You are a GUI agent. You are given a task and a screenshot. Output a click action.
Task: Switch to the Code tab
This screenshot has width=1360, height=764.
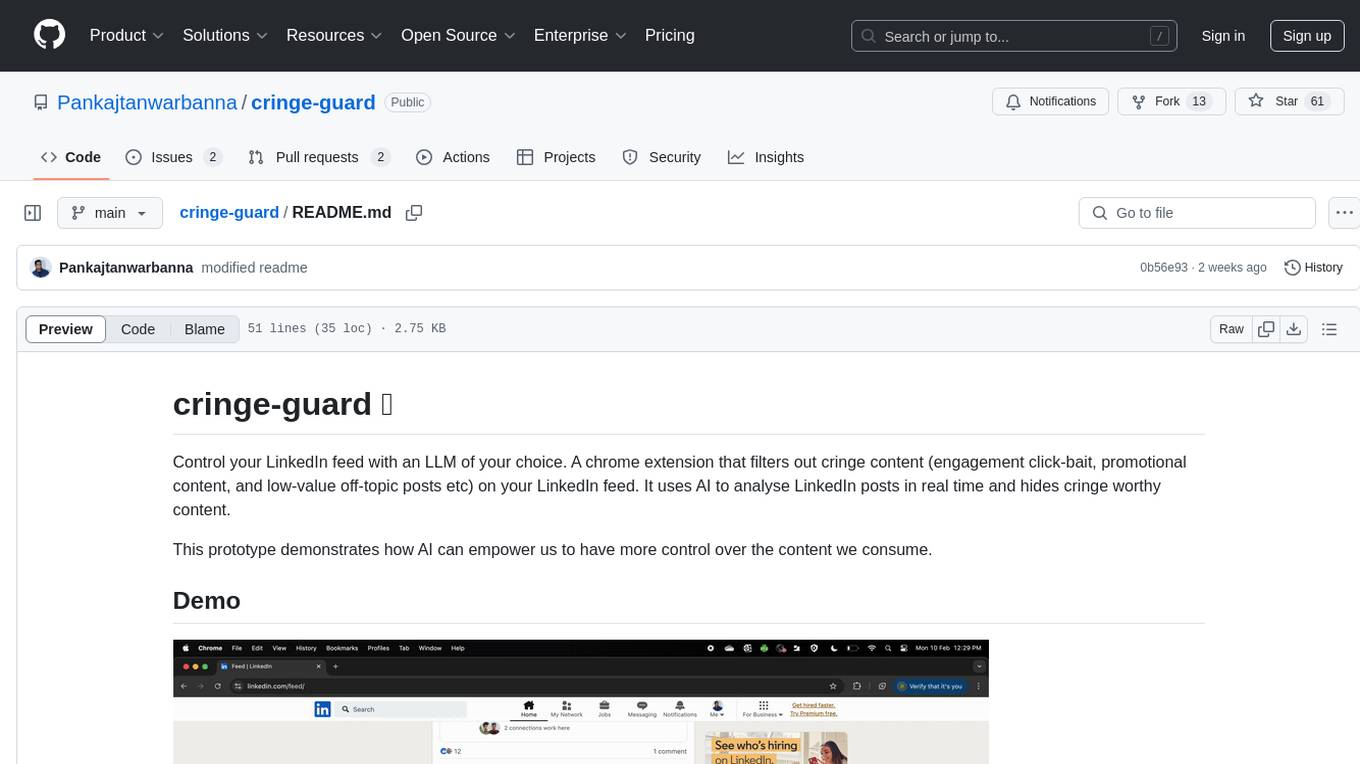pos(71,157)
